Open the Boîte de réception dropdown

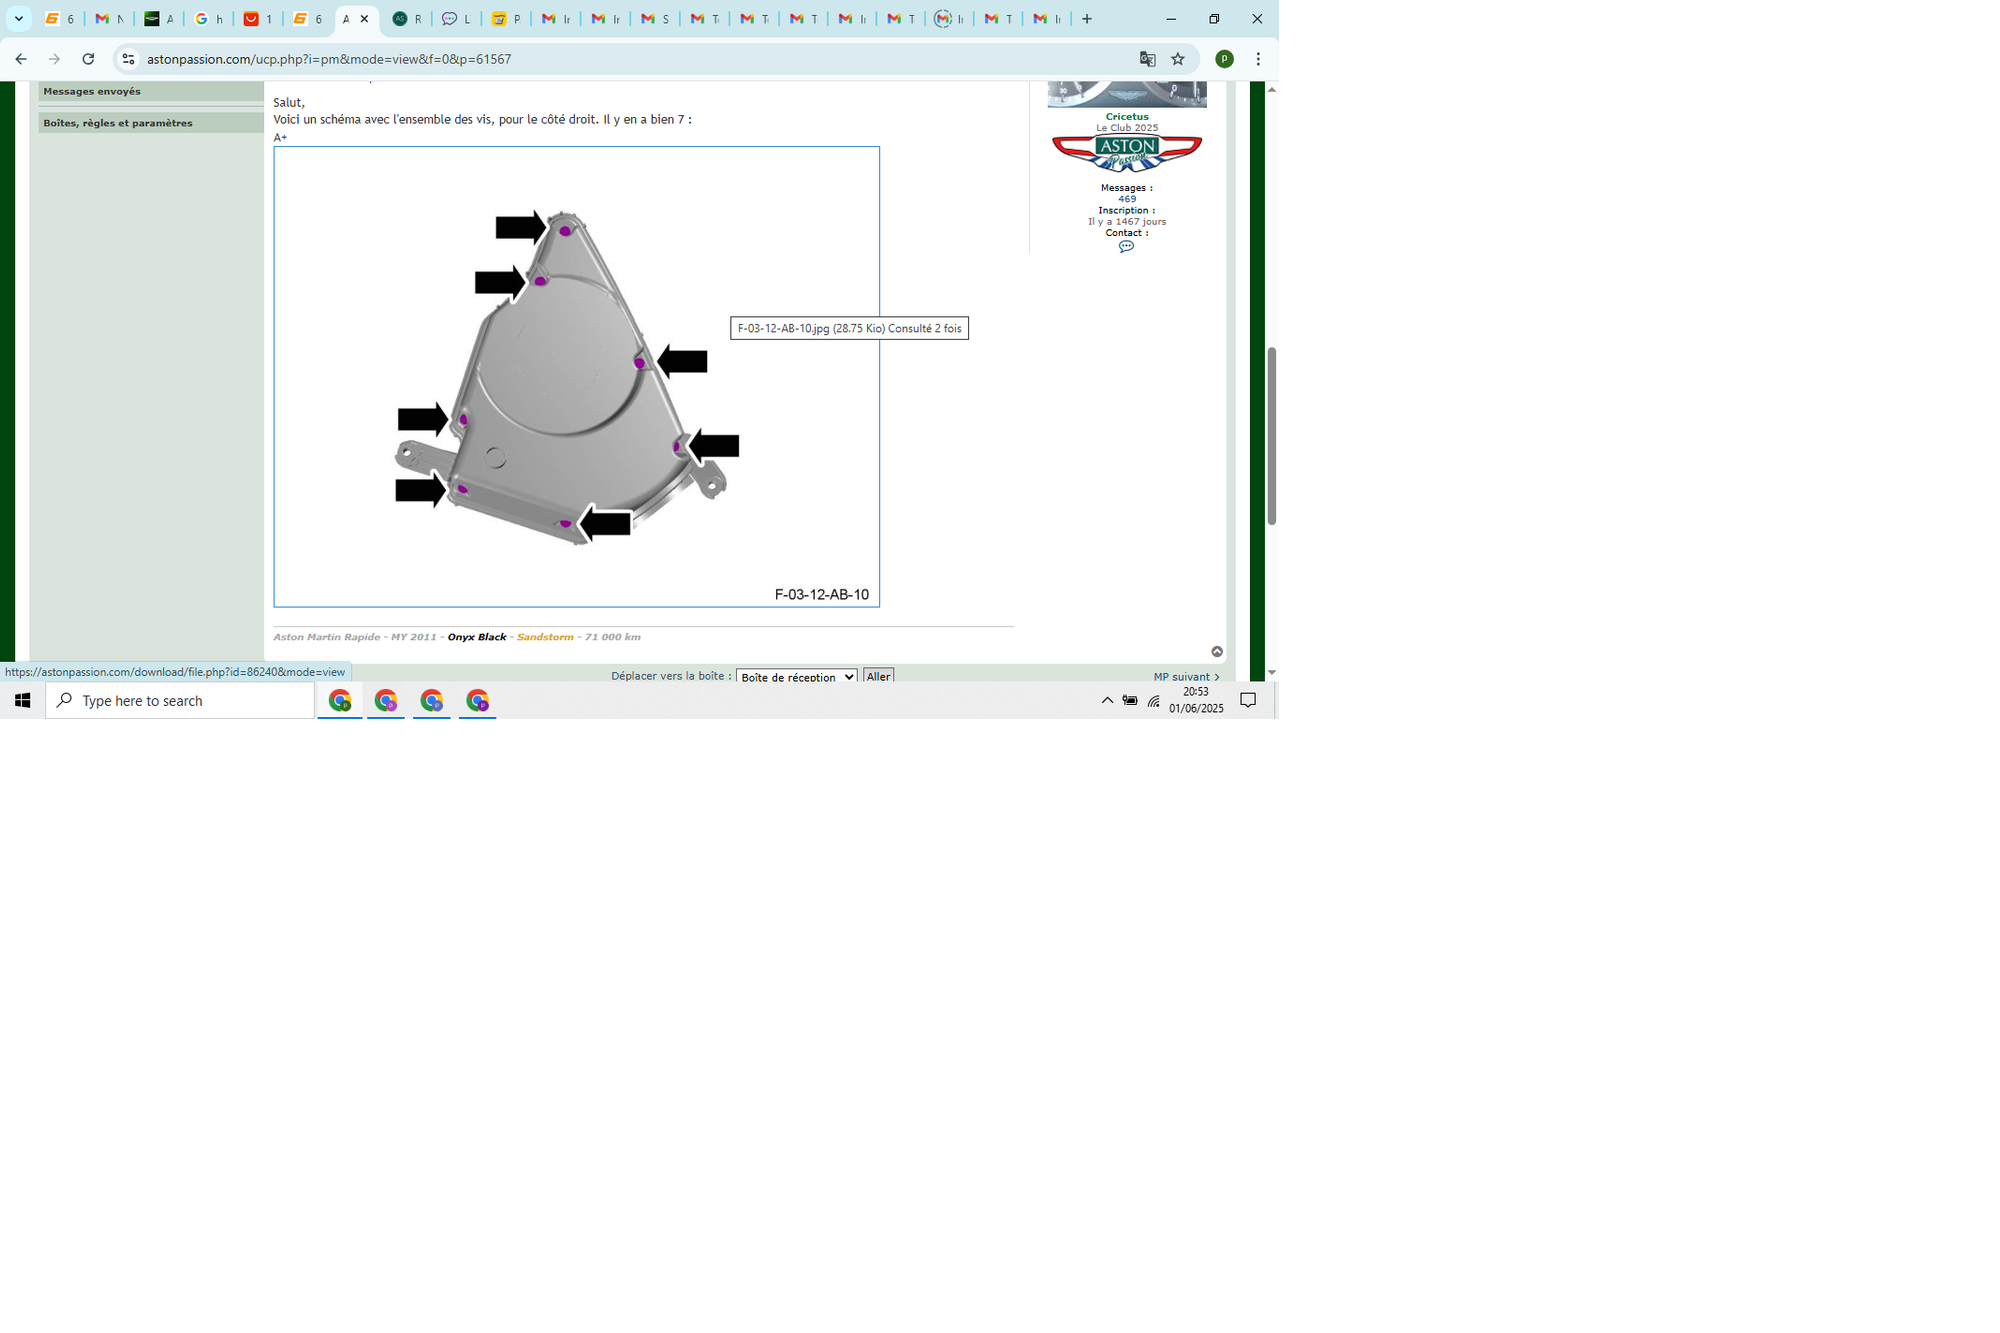(x=796, y=677)
